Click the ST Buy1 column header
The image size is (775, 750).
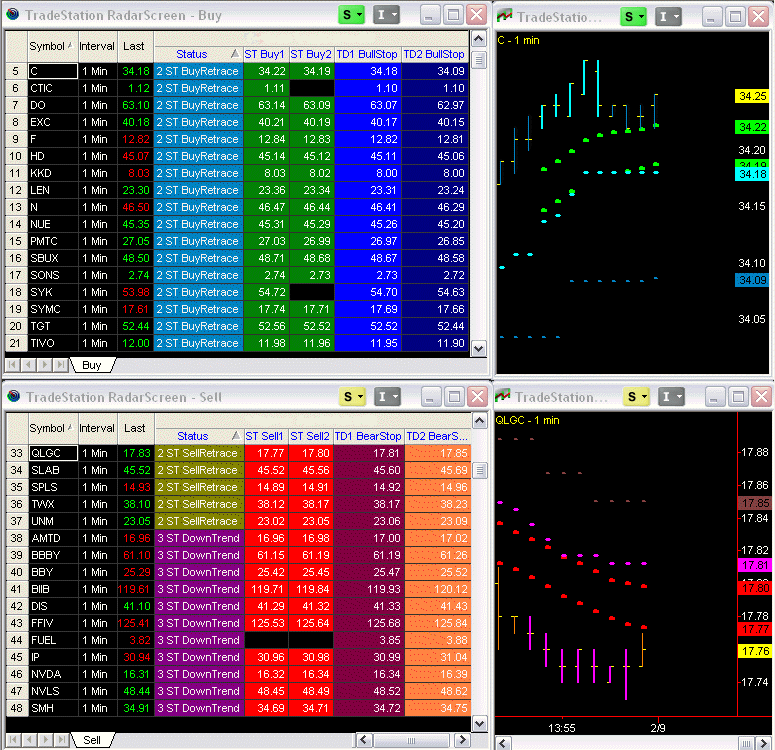(265, 54)
